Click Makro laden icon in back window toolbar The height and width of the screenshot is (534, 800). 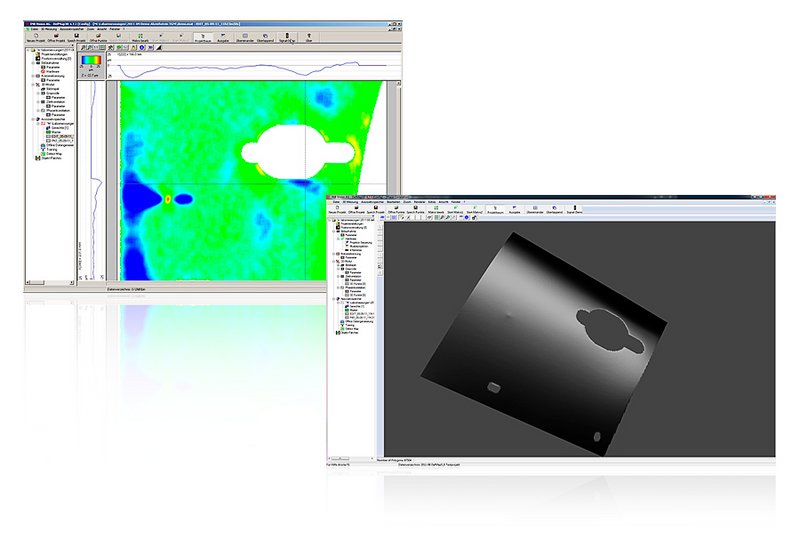141,36
